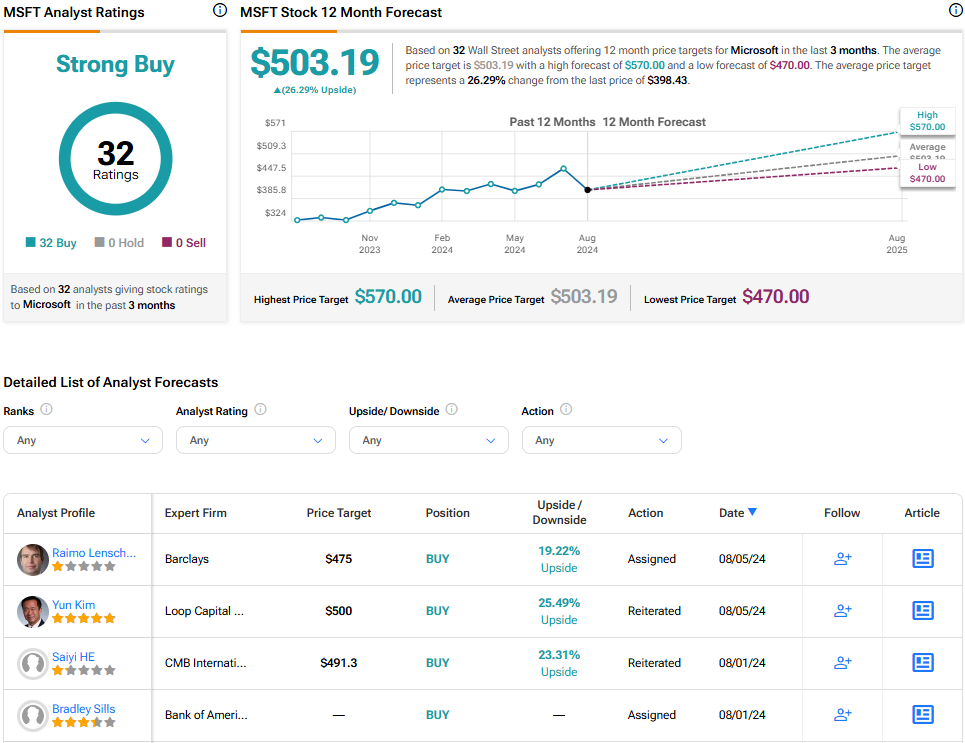Viewport: 965px width, 743px height.
Task: Open the Action filter dropdown
Action: click(x=601, y=440)
